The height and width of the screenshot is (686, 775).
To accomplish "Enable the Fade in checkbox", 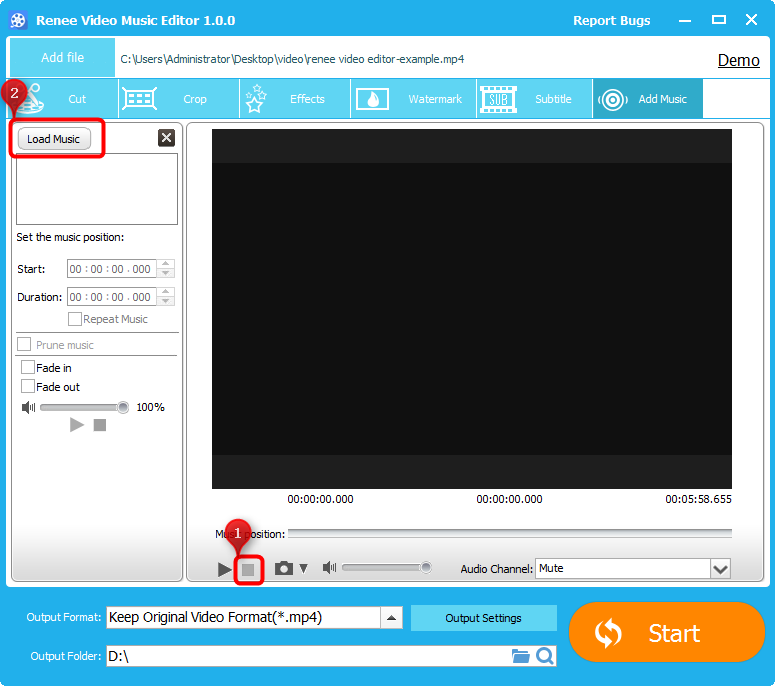I will click(x=28, y=368).
